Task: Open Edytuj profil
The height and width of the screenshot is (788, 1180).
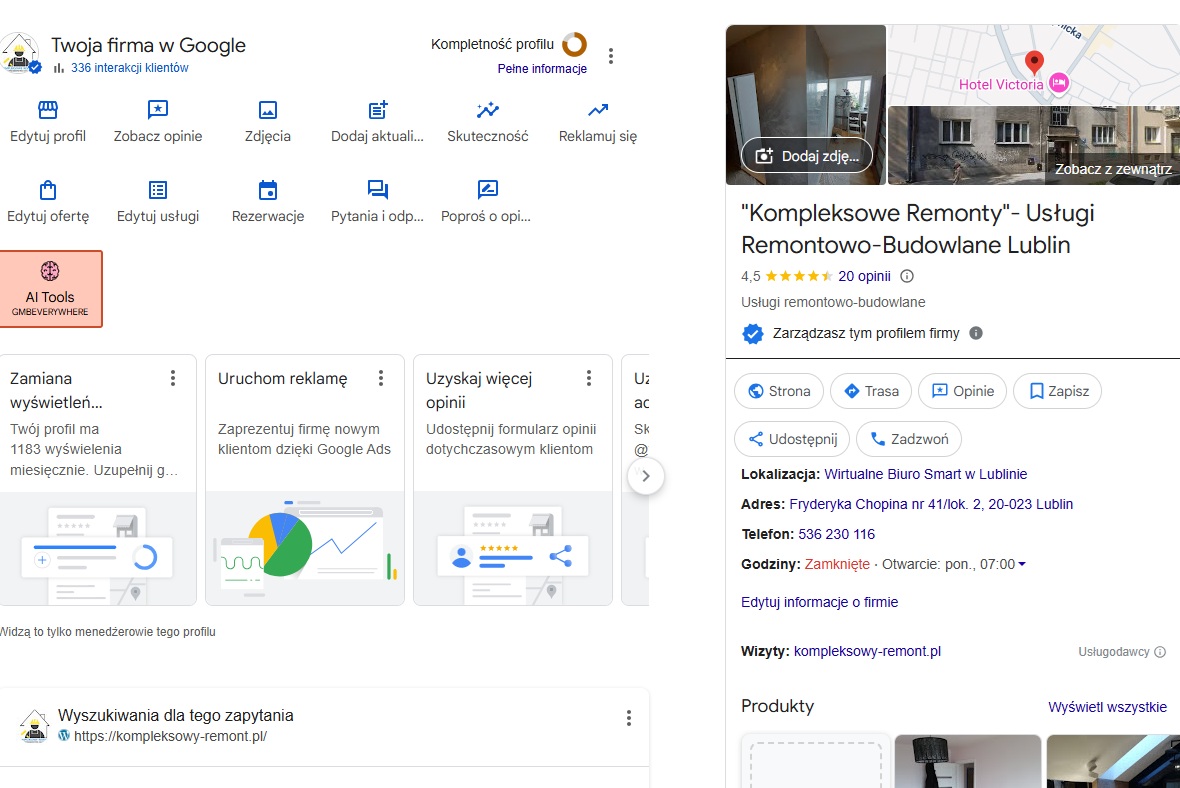Action: (48, 117)
